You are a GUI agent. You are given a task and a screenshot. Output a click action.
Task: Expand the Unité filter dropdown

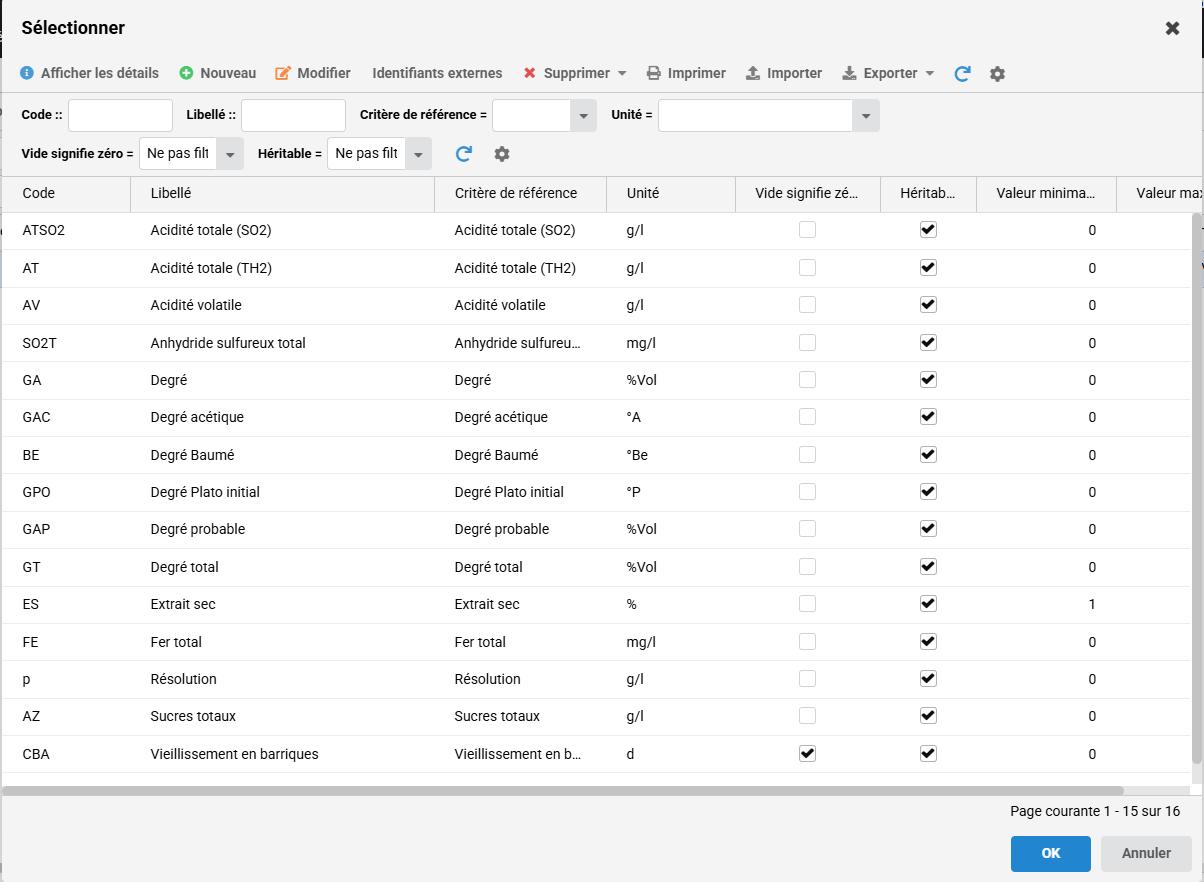click(x=866, y=116)
